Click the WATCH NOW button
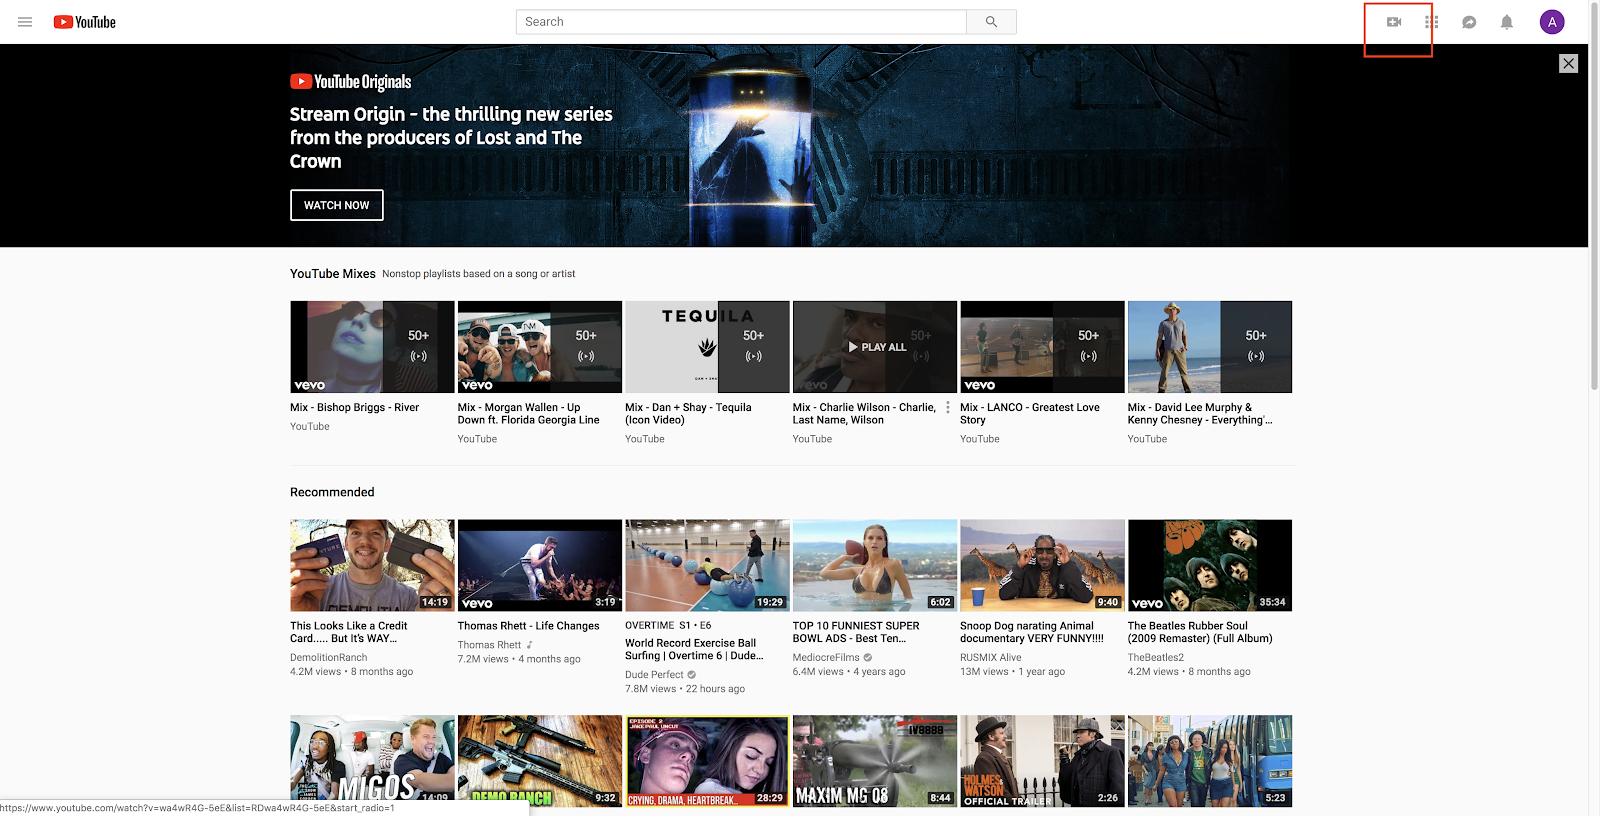The image size is (1600, 816). tap(337, 205)
